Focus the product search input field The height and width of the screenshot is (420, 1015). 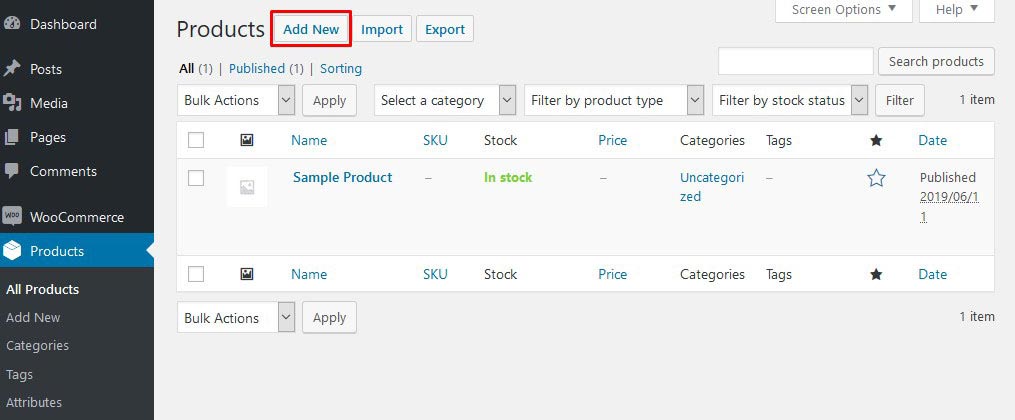(796, 61)
